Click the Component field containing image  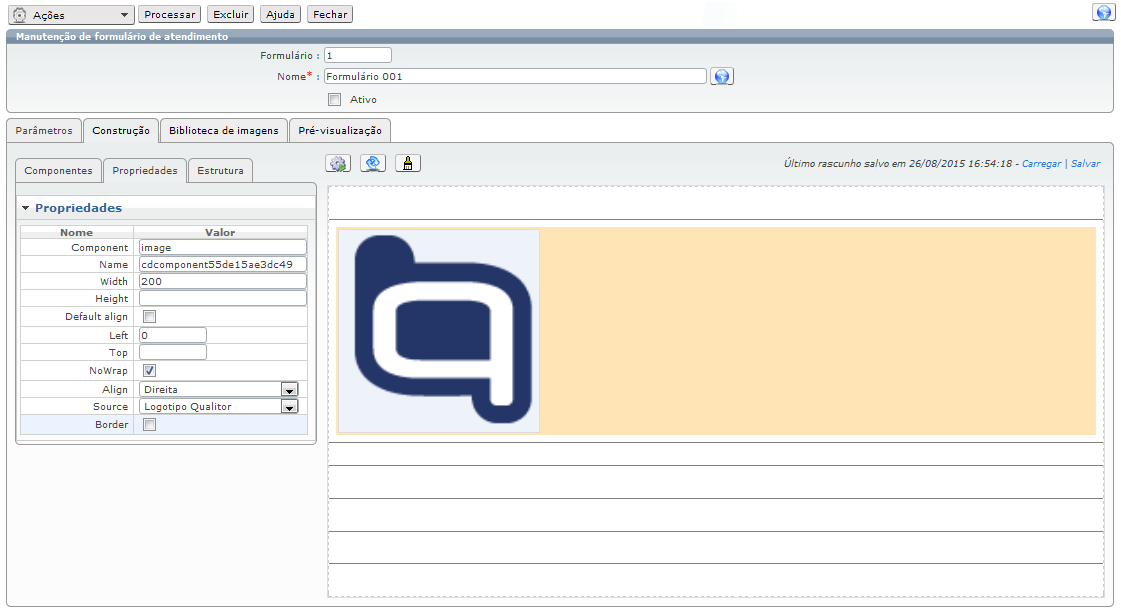point(222,247)
